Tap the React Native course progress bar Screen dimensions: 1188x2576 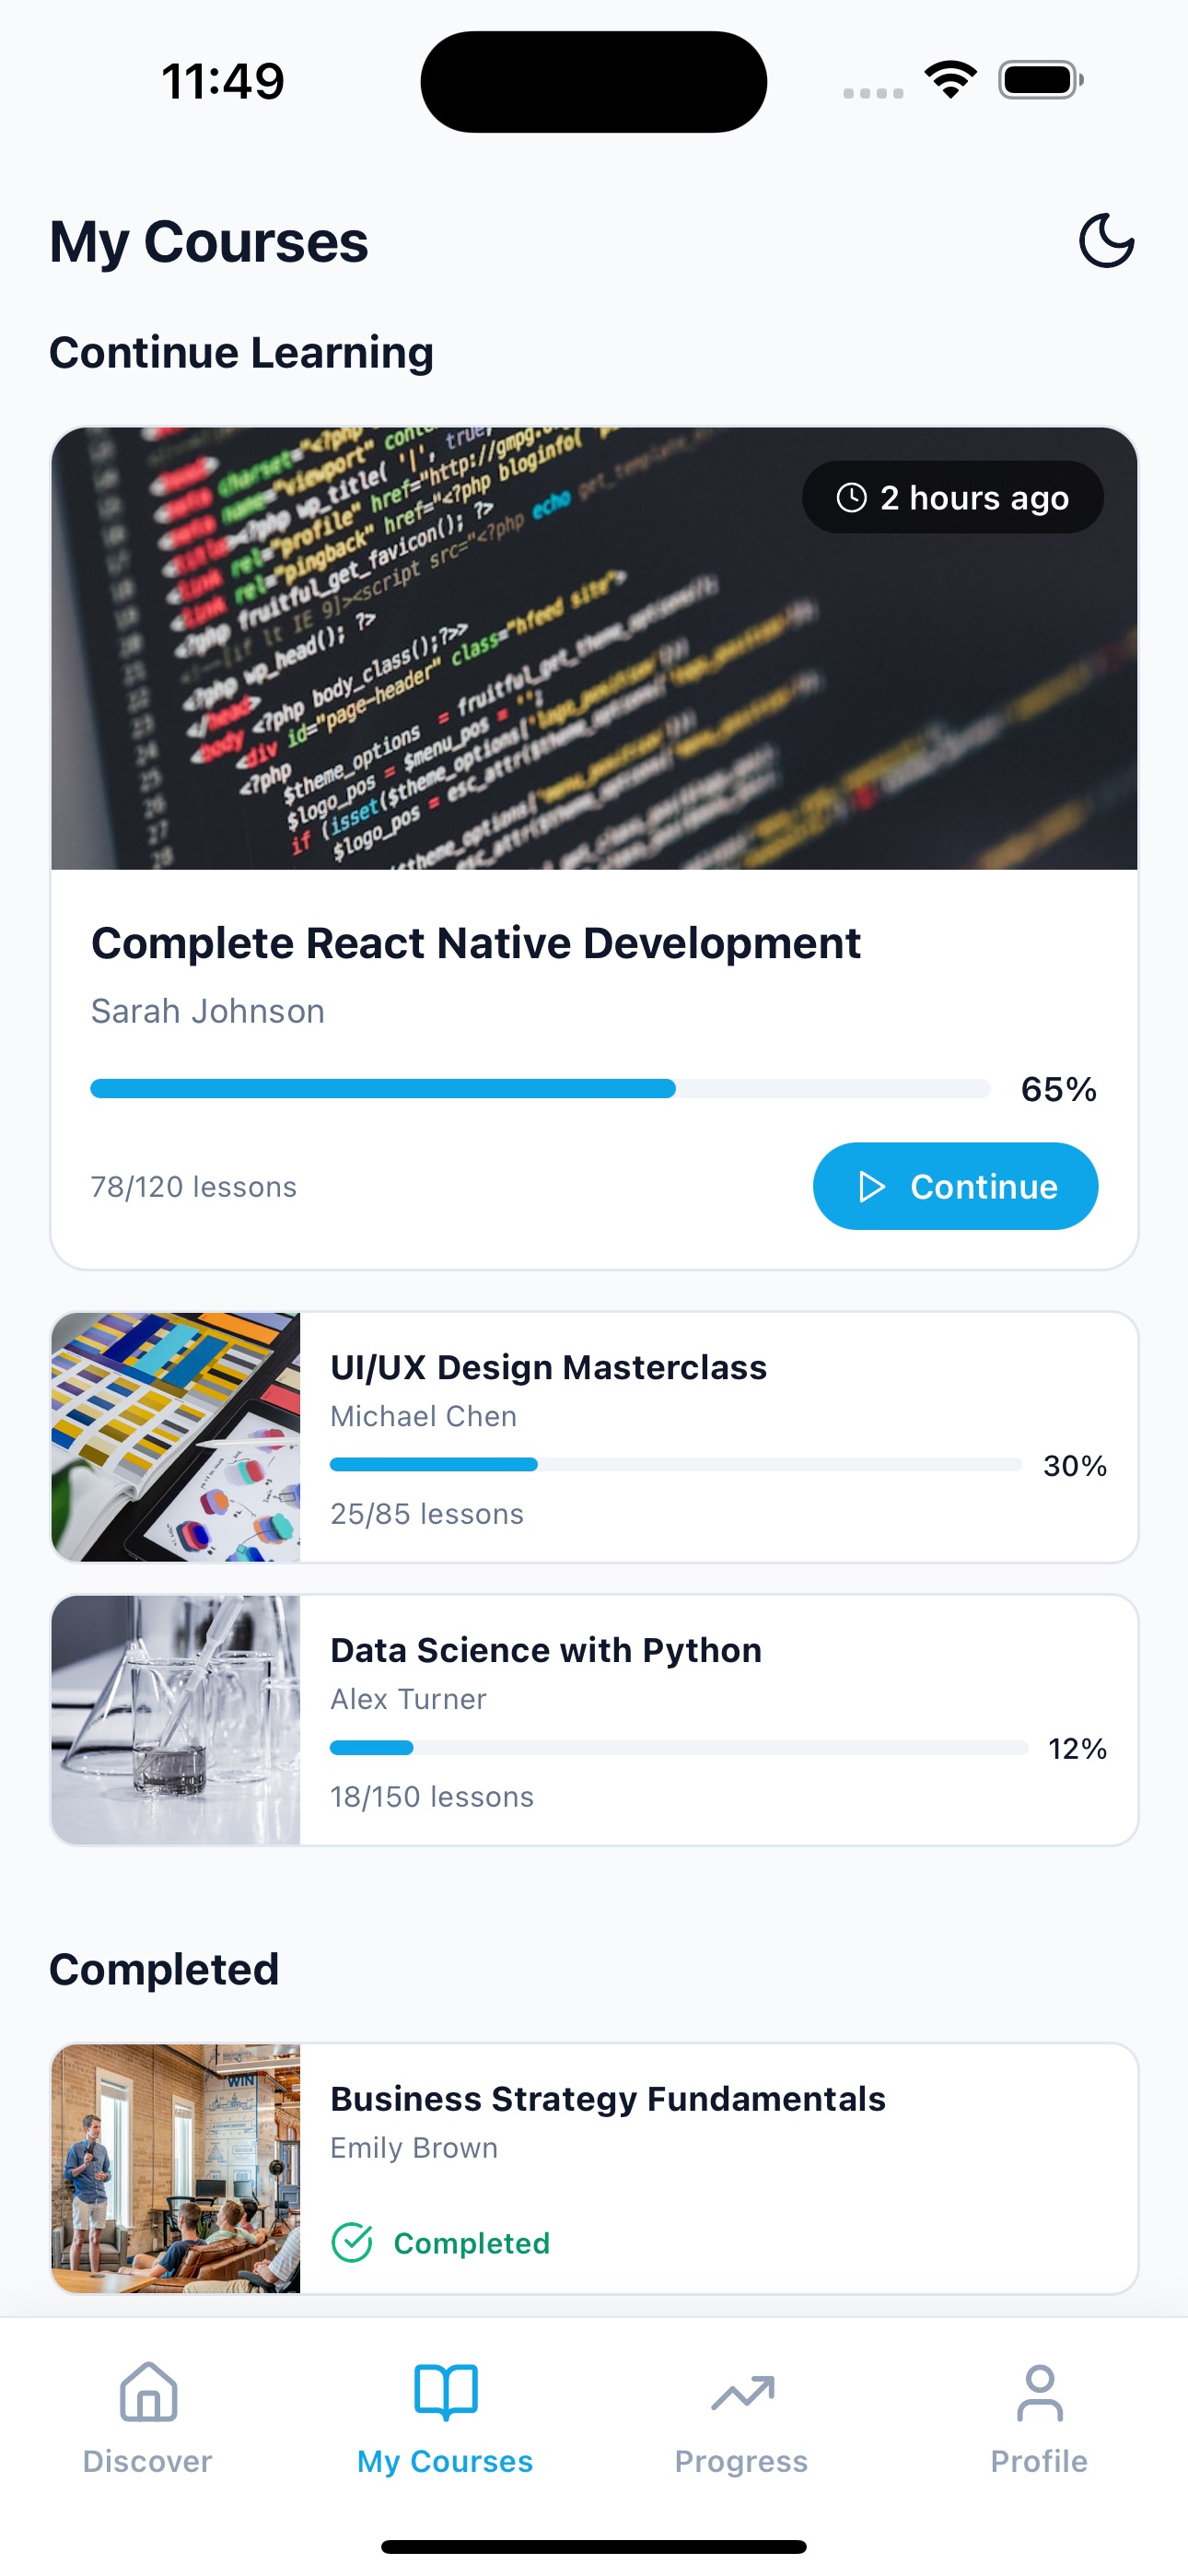pos(540,1089)
